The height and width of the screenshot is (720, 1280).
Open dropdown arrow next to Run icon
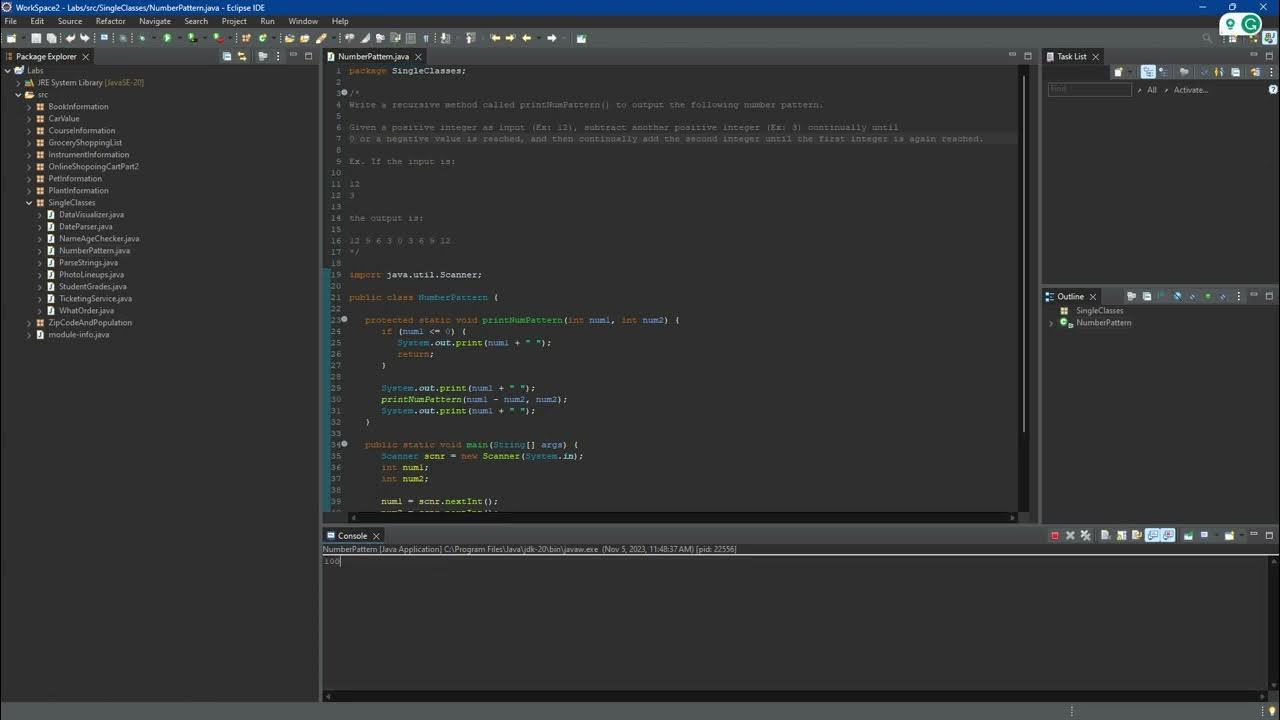click(179, 38)
